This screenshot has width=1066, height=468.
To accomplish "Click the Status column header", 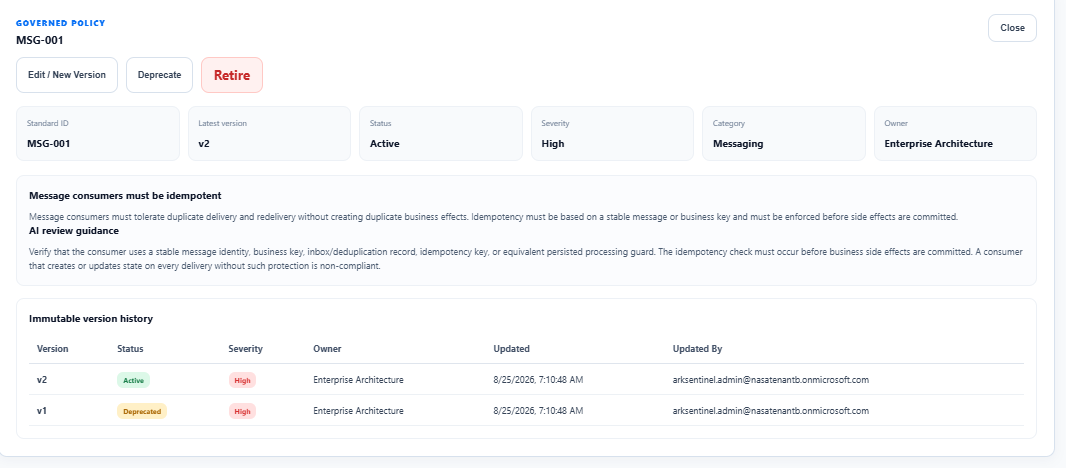I will click(x=130, y=349).
